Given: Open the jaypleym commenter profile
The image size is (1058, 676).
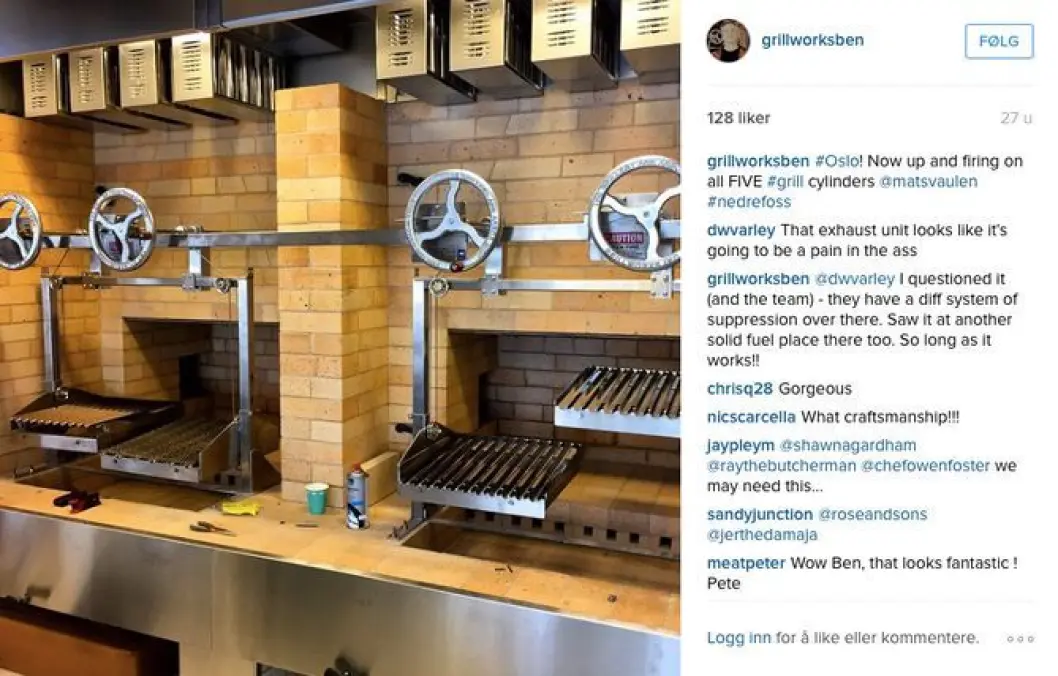Looking at the screenshot, I should pyautogui.click(x=741, y=445).
